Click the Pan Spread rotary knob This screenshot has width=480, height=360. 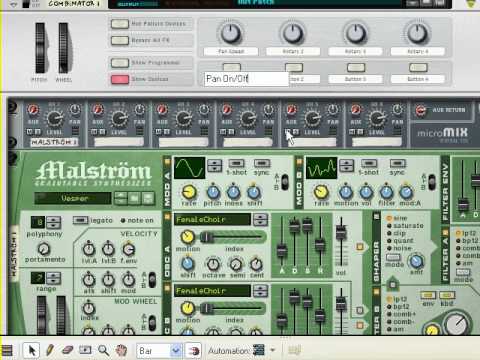231,33
